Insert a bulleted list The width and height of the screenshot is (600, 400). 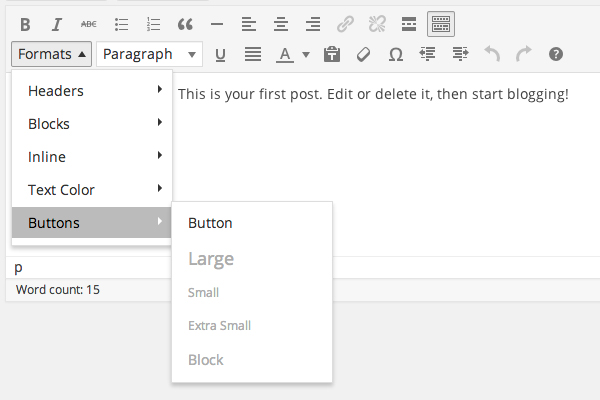pos(121,23)
